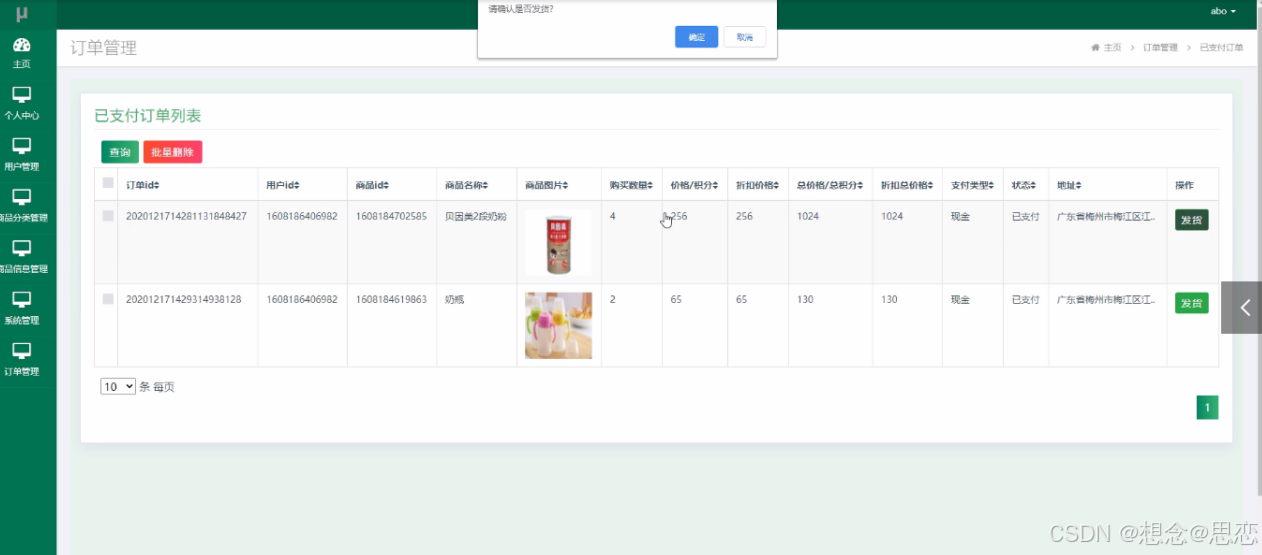This screenshot has width=1262, height=555.
Task: Open the 贝因美 milk powder product image
Action: [558, 242]
